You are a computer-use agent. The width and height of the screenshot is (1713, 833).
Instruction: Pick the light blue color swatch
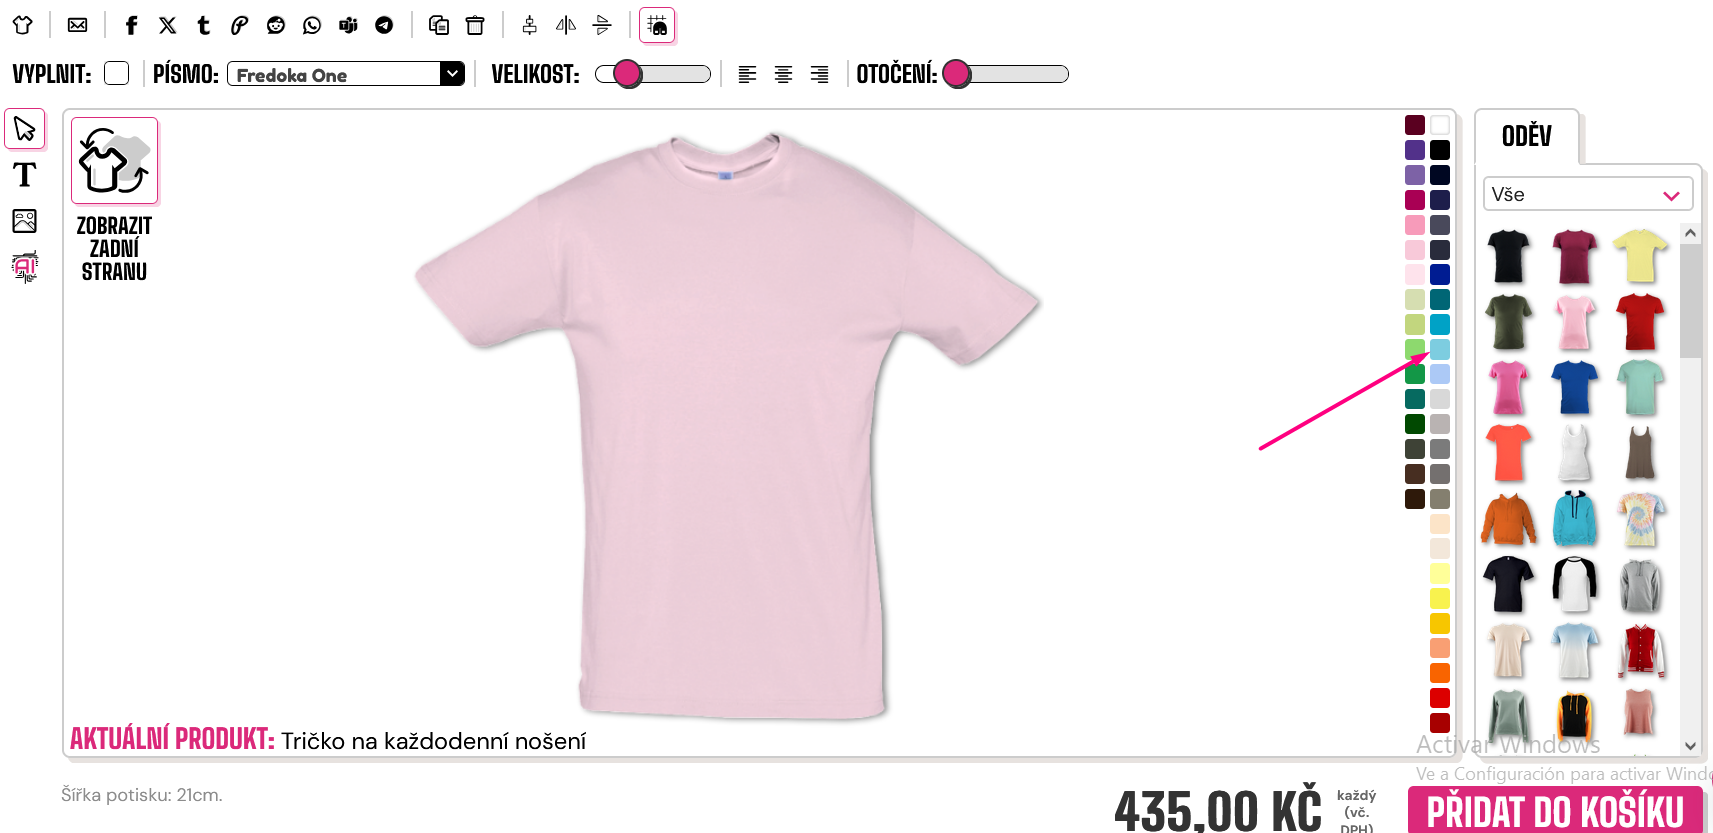click(x=1440, y=349)
